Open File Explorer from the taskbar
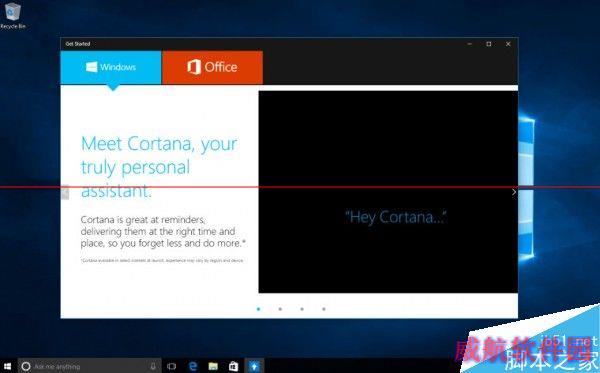Image resolution: width=600 pixels, height=373 pixels. coord(213,366)
